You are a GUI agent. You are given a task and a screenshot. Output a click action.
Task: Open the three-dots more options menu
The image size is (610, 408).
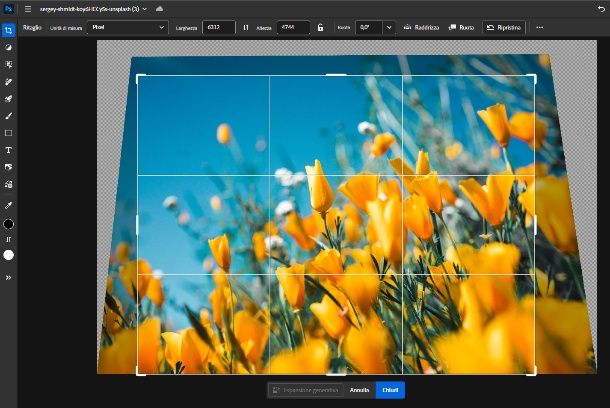(x=540, y=28)
